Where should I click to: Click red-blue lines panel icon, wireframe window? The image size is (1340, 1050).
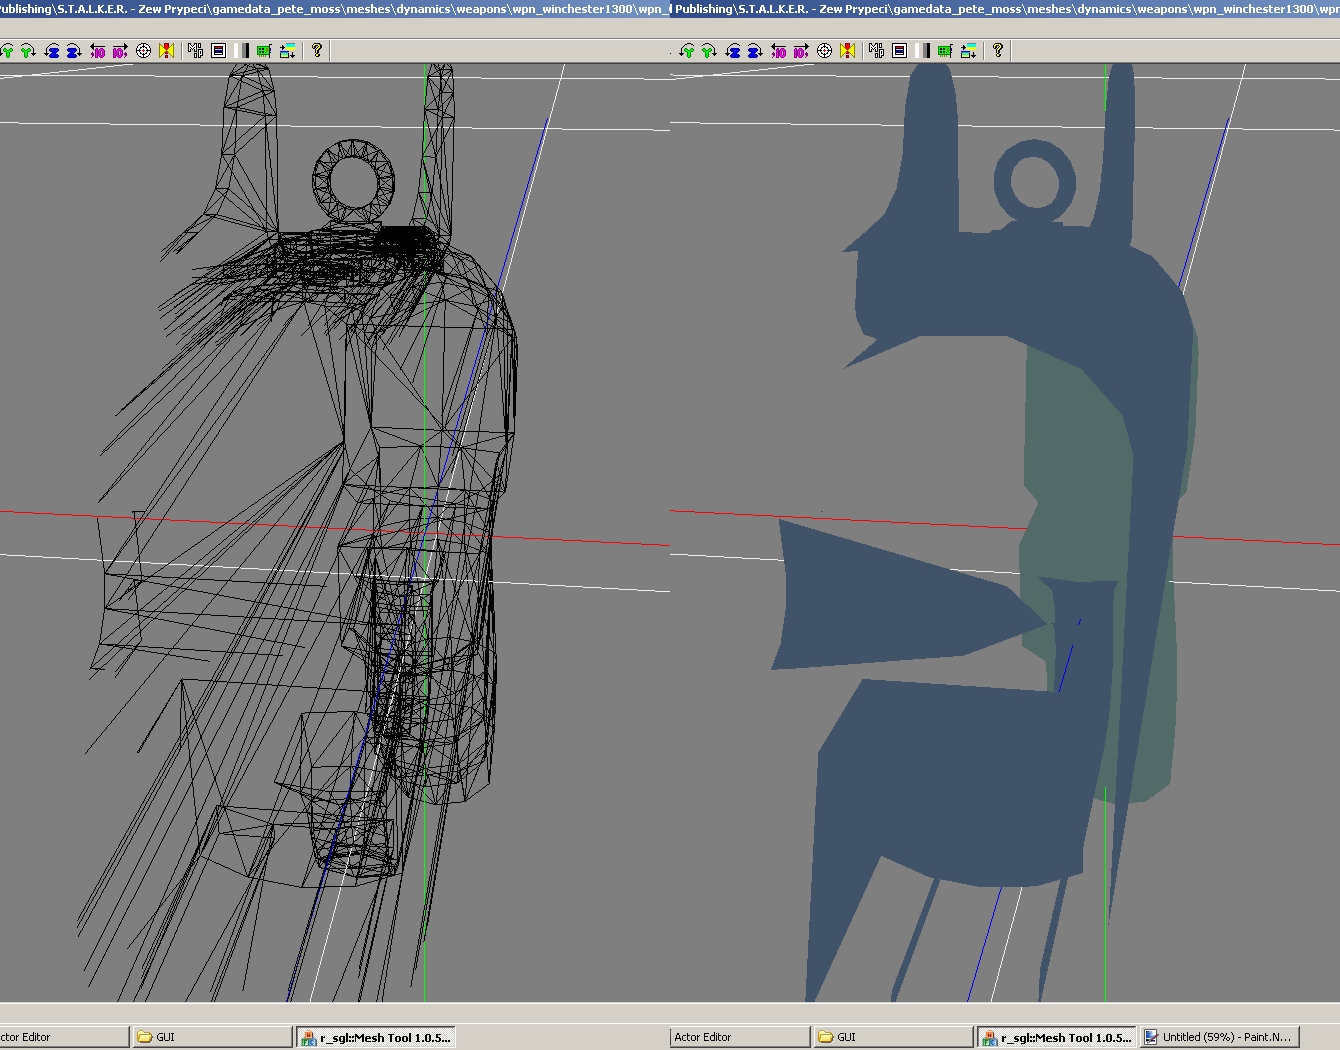coord(218,51)
